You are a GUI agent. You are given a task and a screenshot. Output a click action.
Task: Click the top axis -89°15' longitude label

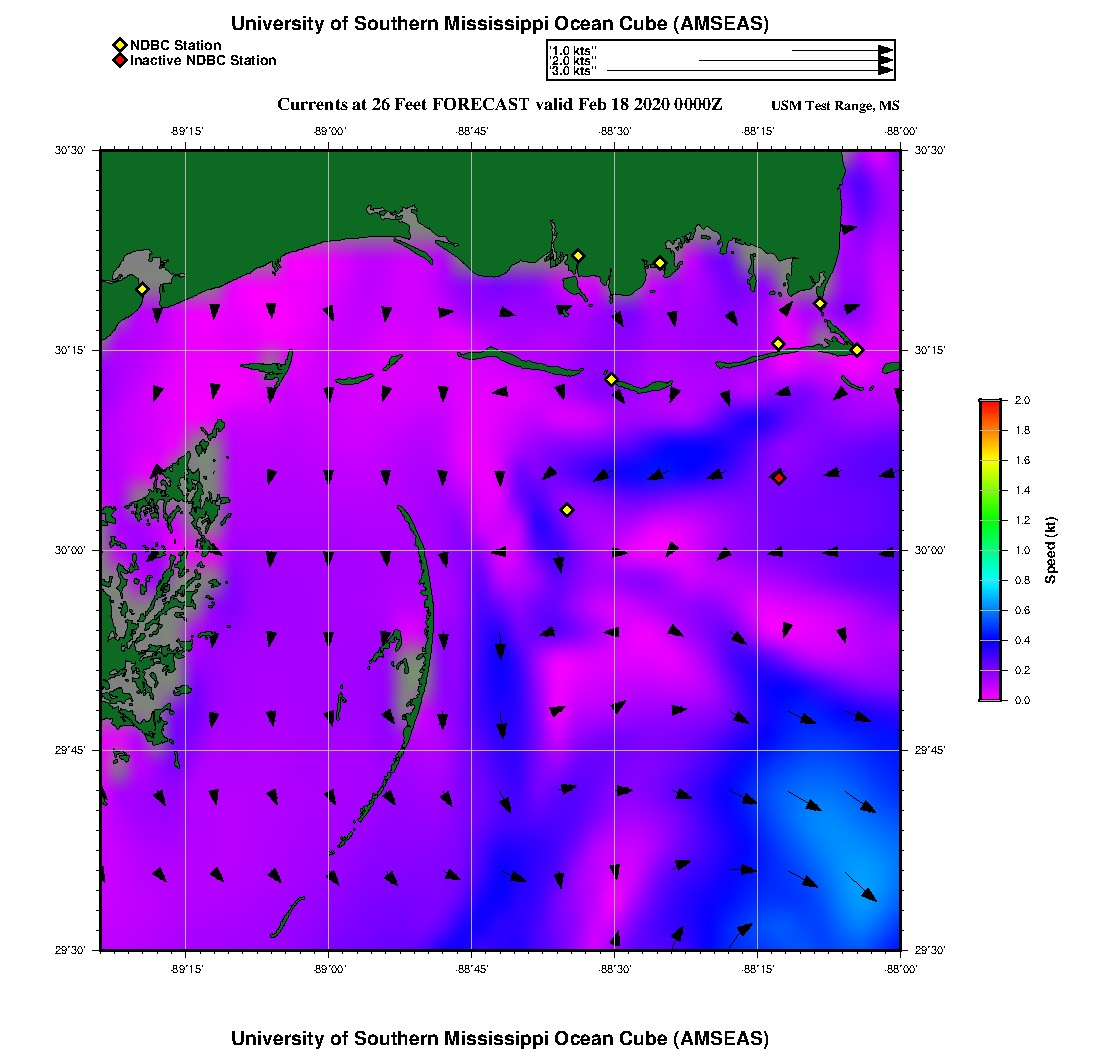point(186,131)
